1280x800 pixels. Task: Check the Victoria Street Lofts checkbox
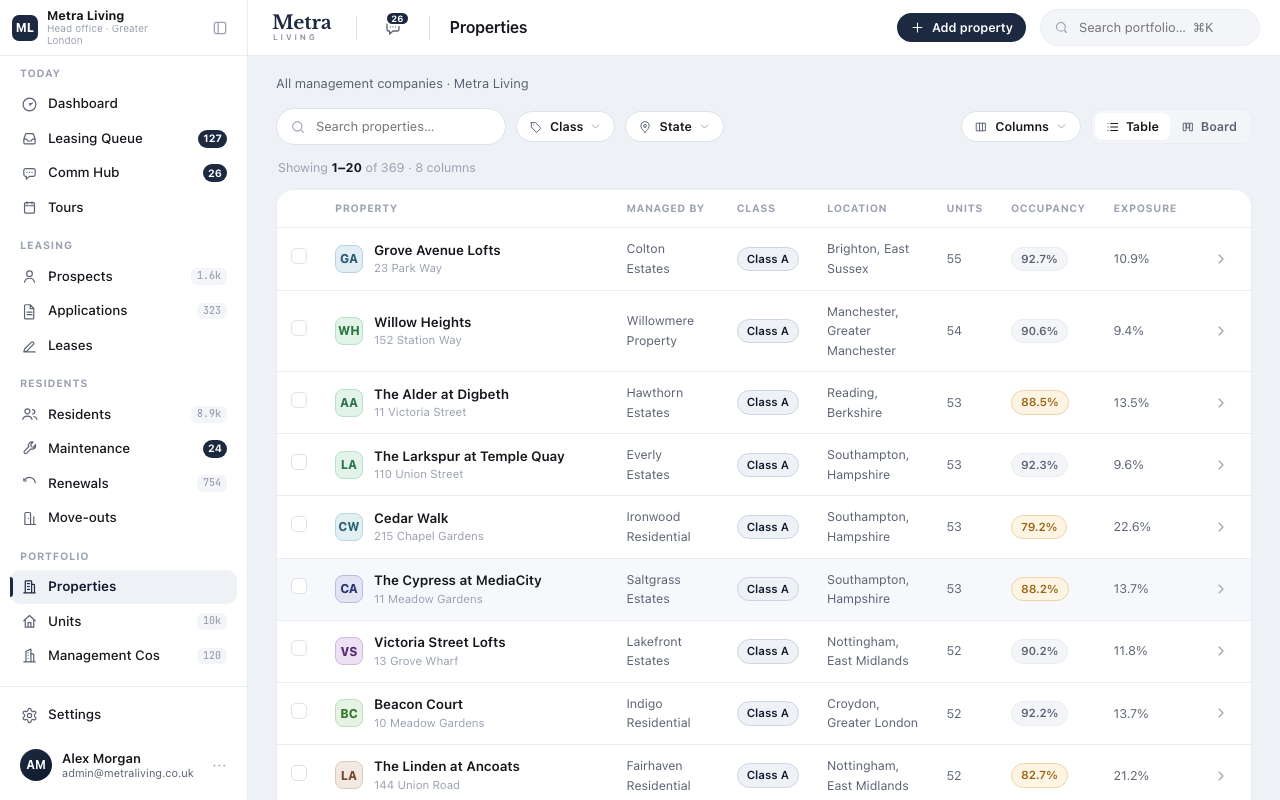pyautogui.click(x=299, y=648)
